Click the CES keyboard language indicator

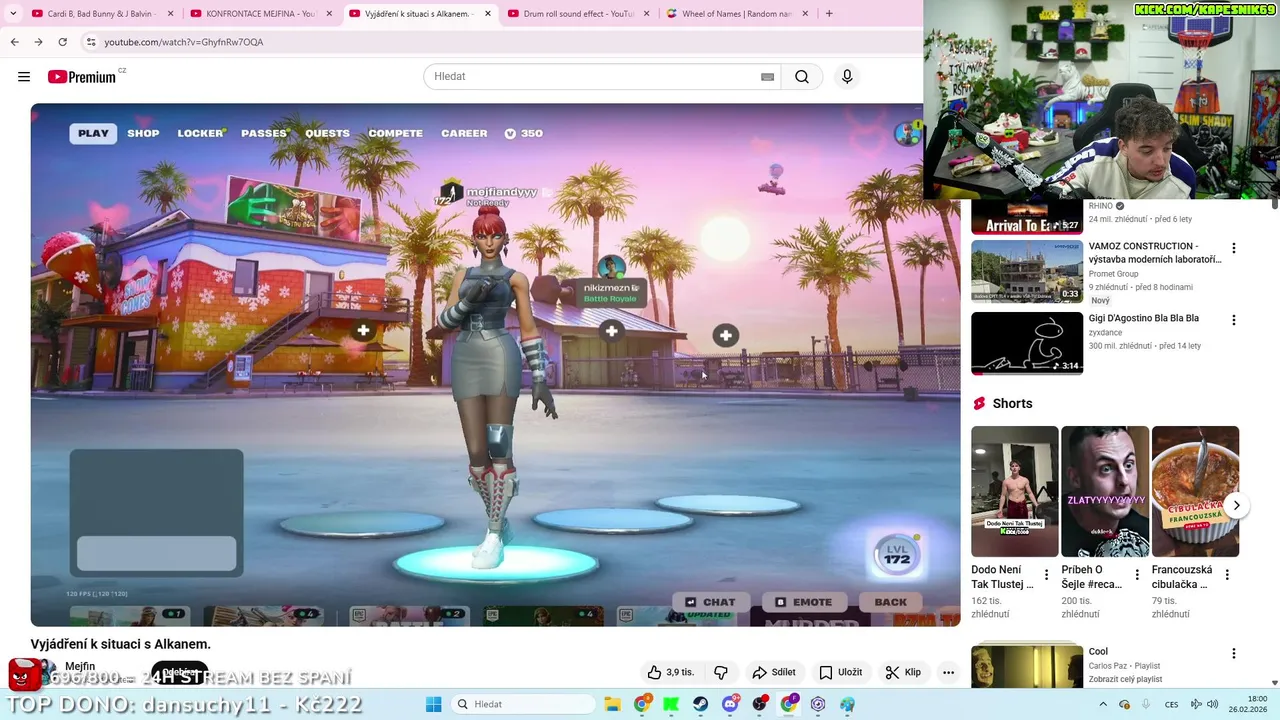pos(1171,704)
